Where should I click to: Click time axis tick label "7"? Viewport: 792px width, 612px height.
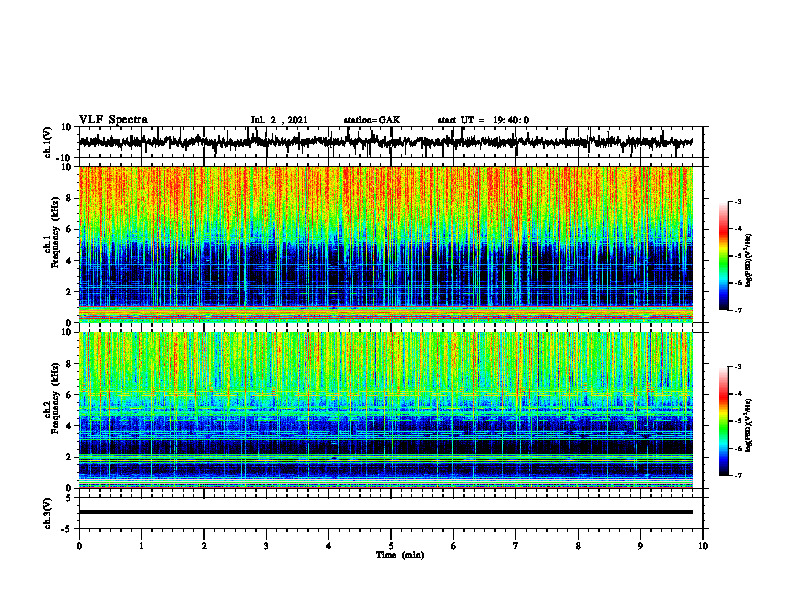click(516, 546)
